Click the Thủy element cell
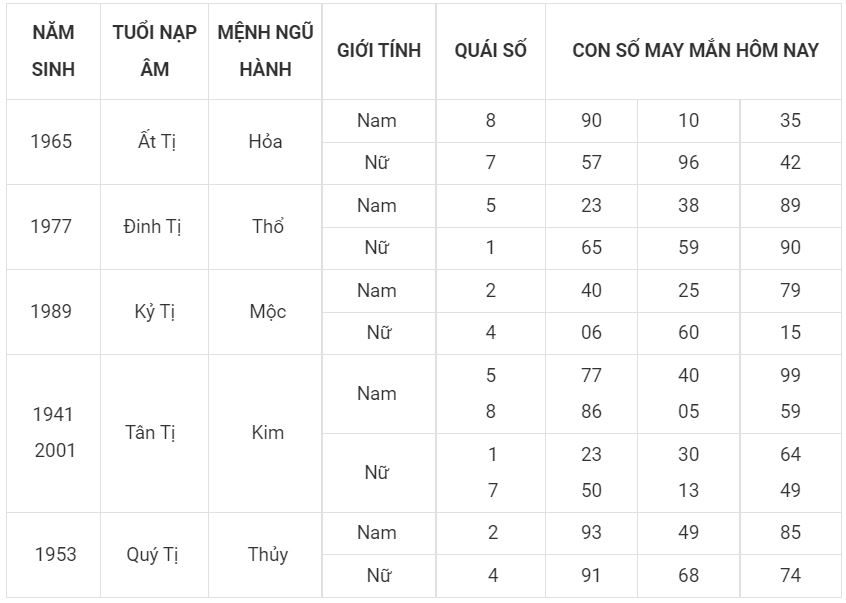The image size is (846, 603). pyautogui.click(x=265, y=554)
